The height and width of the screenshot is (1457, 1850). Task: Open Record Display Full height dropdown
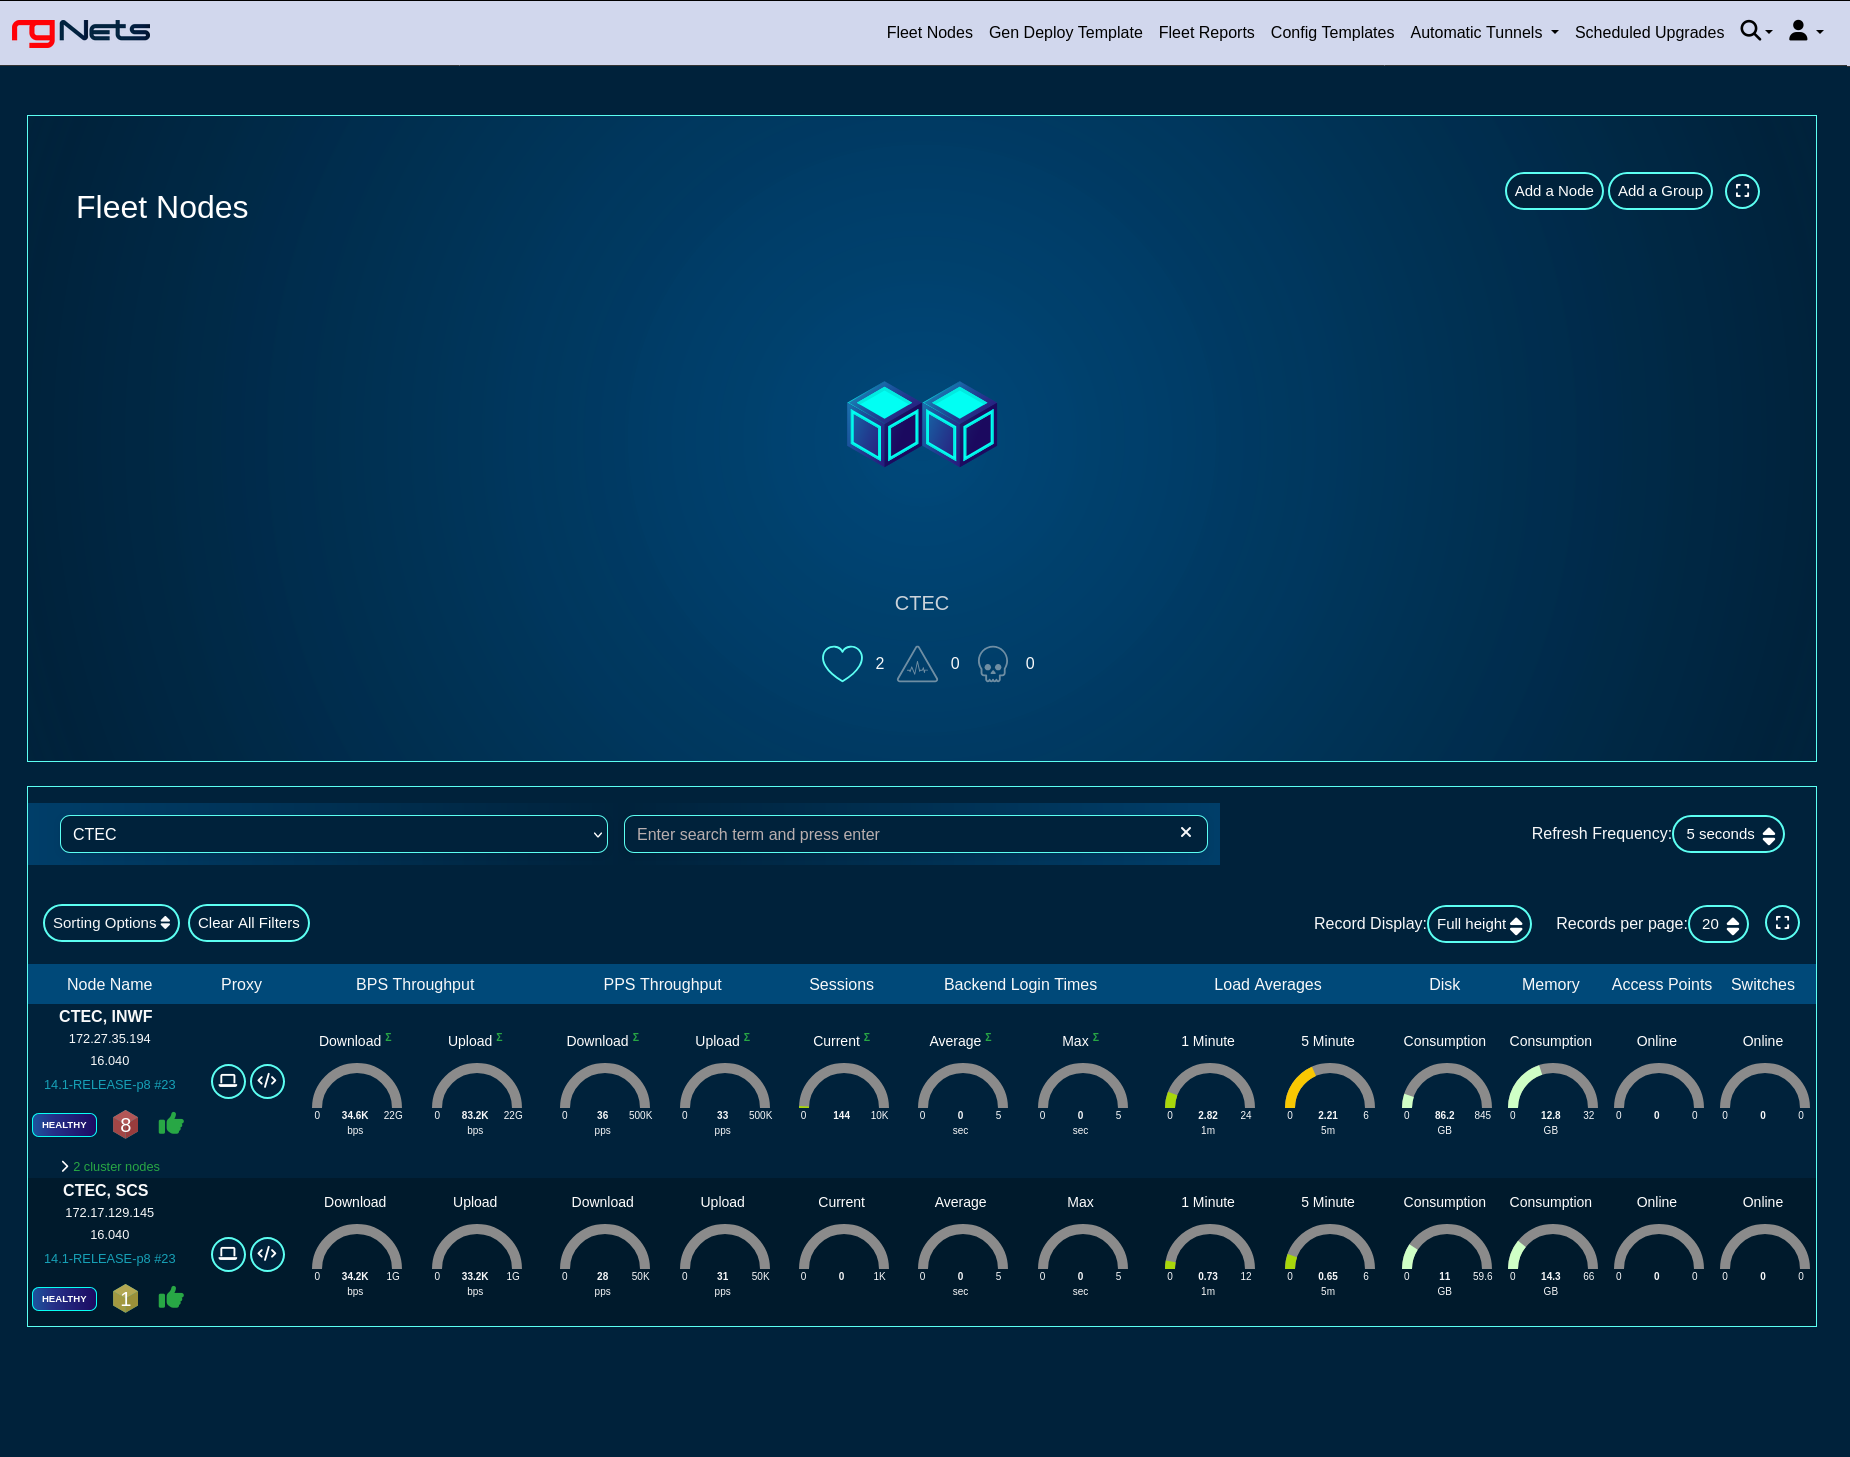click(x=1479, y=924)
